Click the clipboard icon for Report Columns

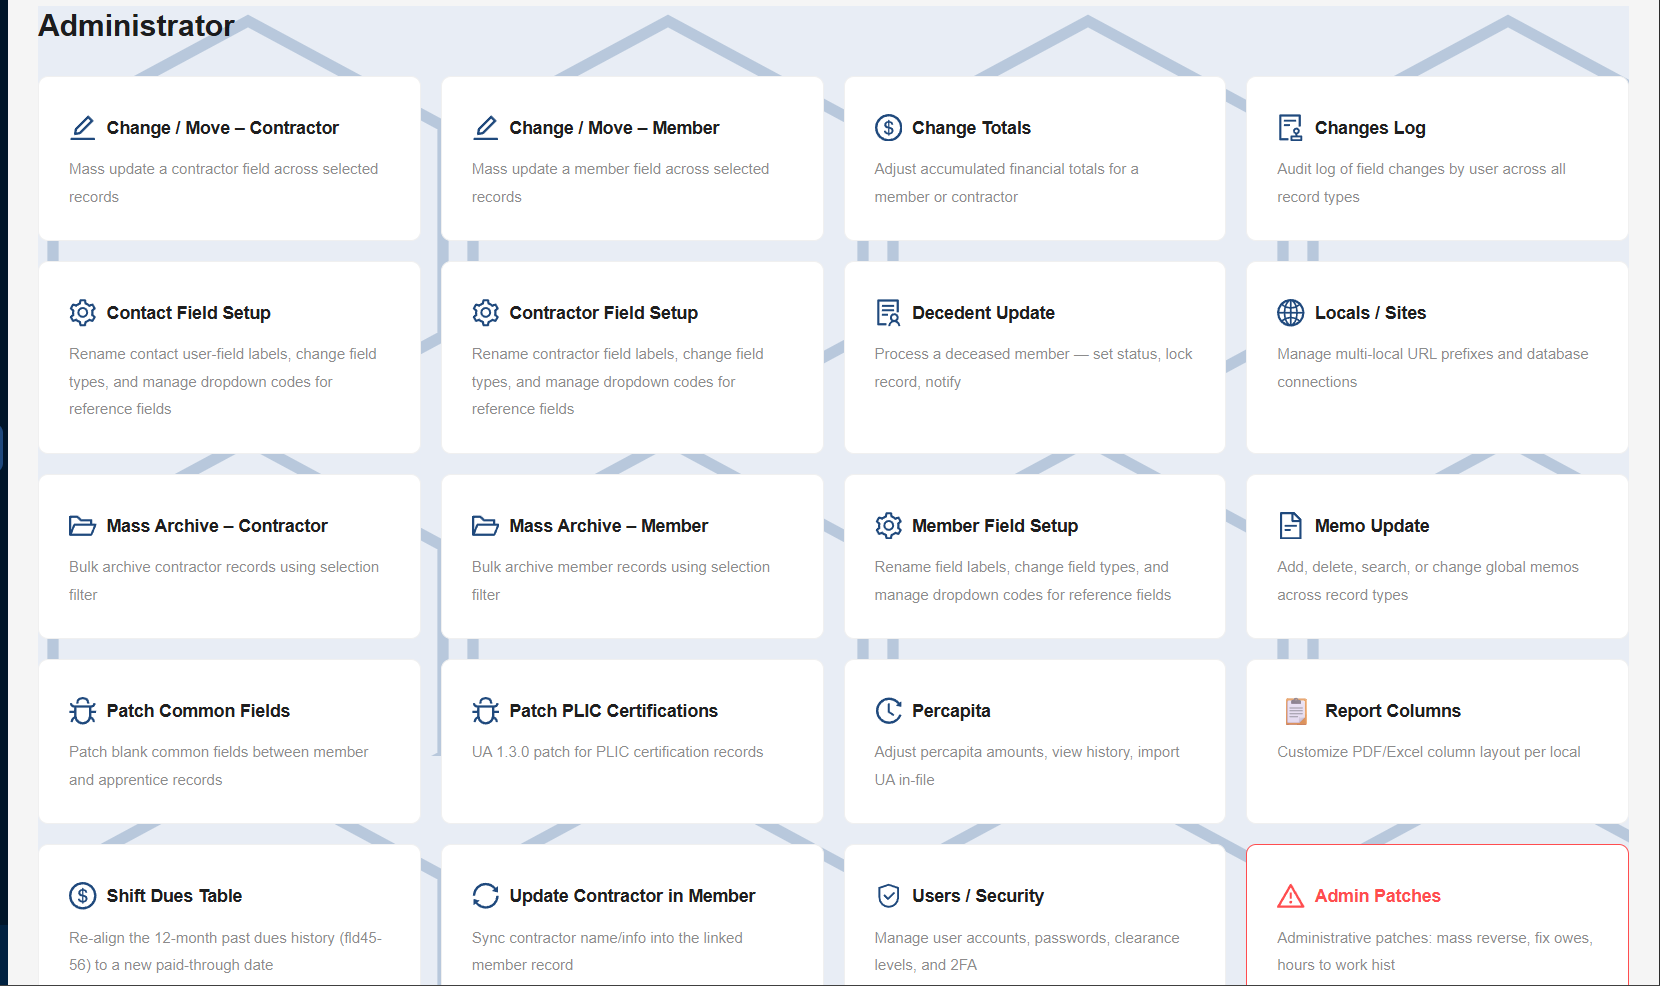[x=1296, y=711]
